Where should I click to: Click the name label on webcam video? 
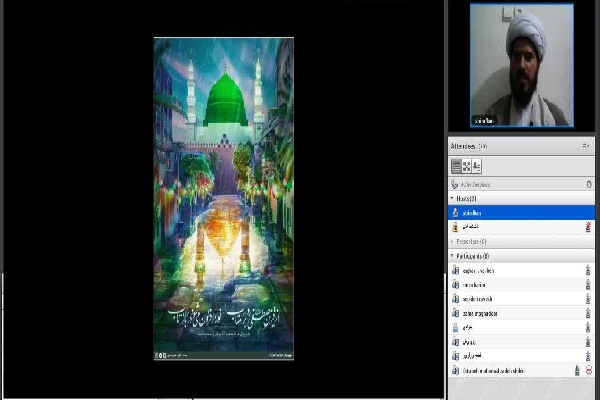coord(484,121)
